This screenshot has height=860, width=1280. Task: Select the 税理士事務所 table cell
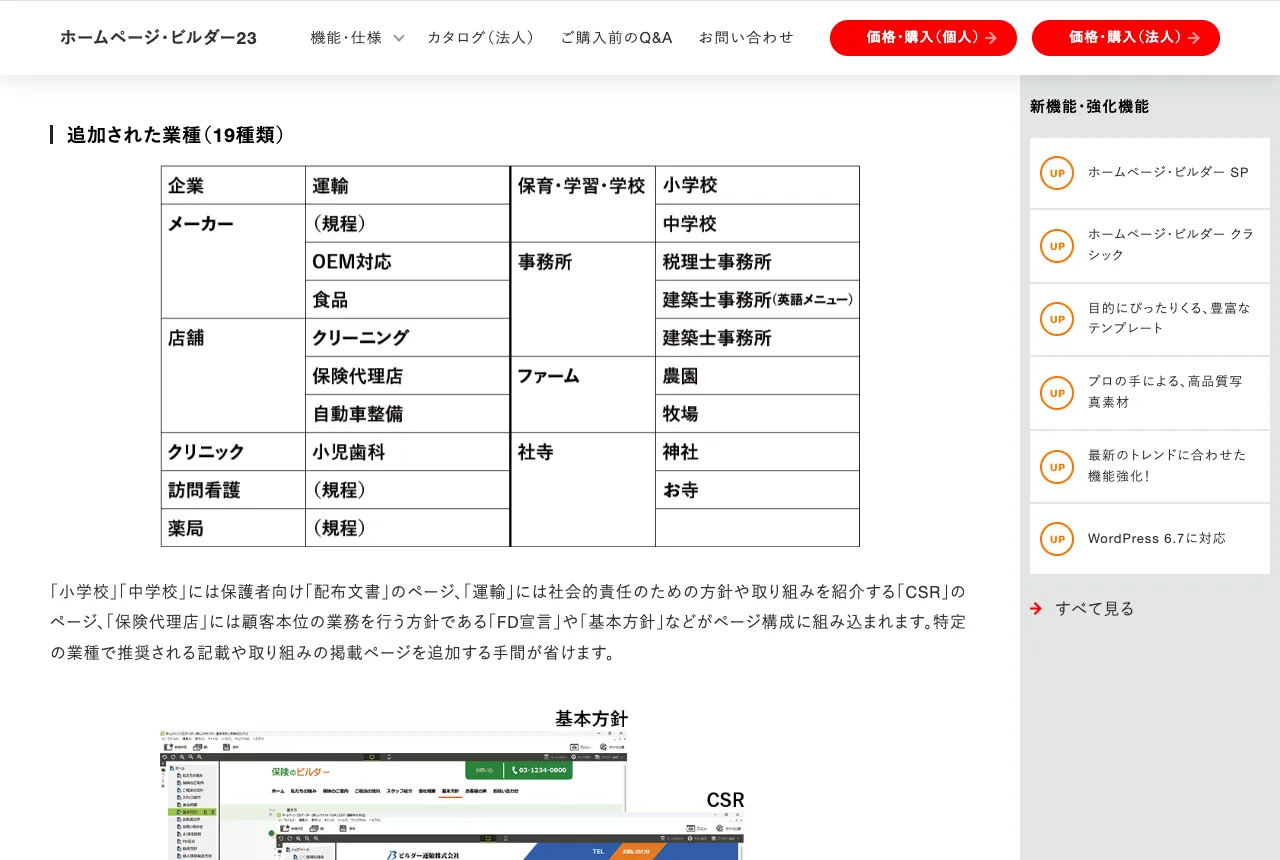point(758,262)
